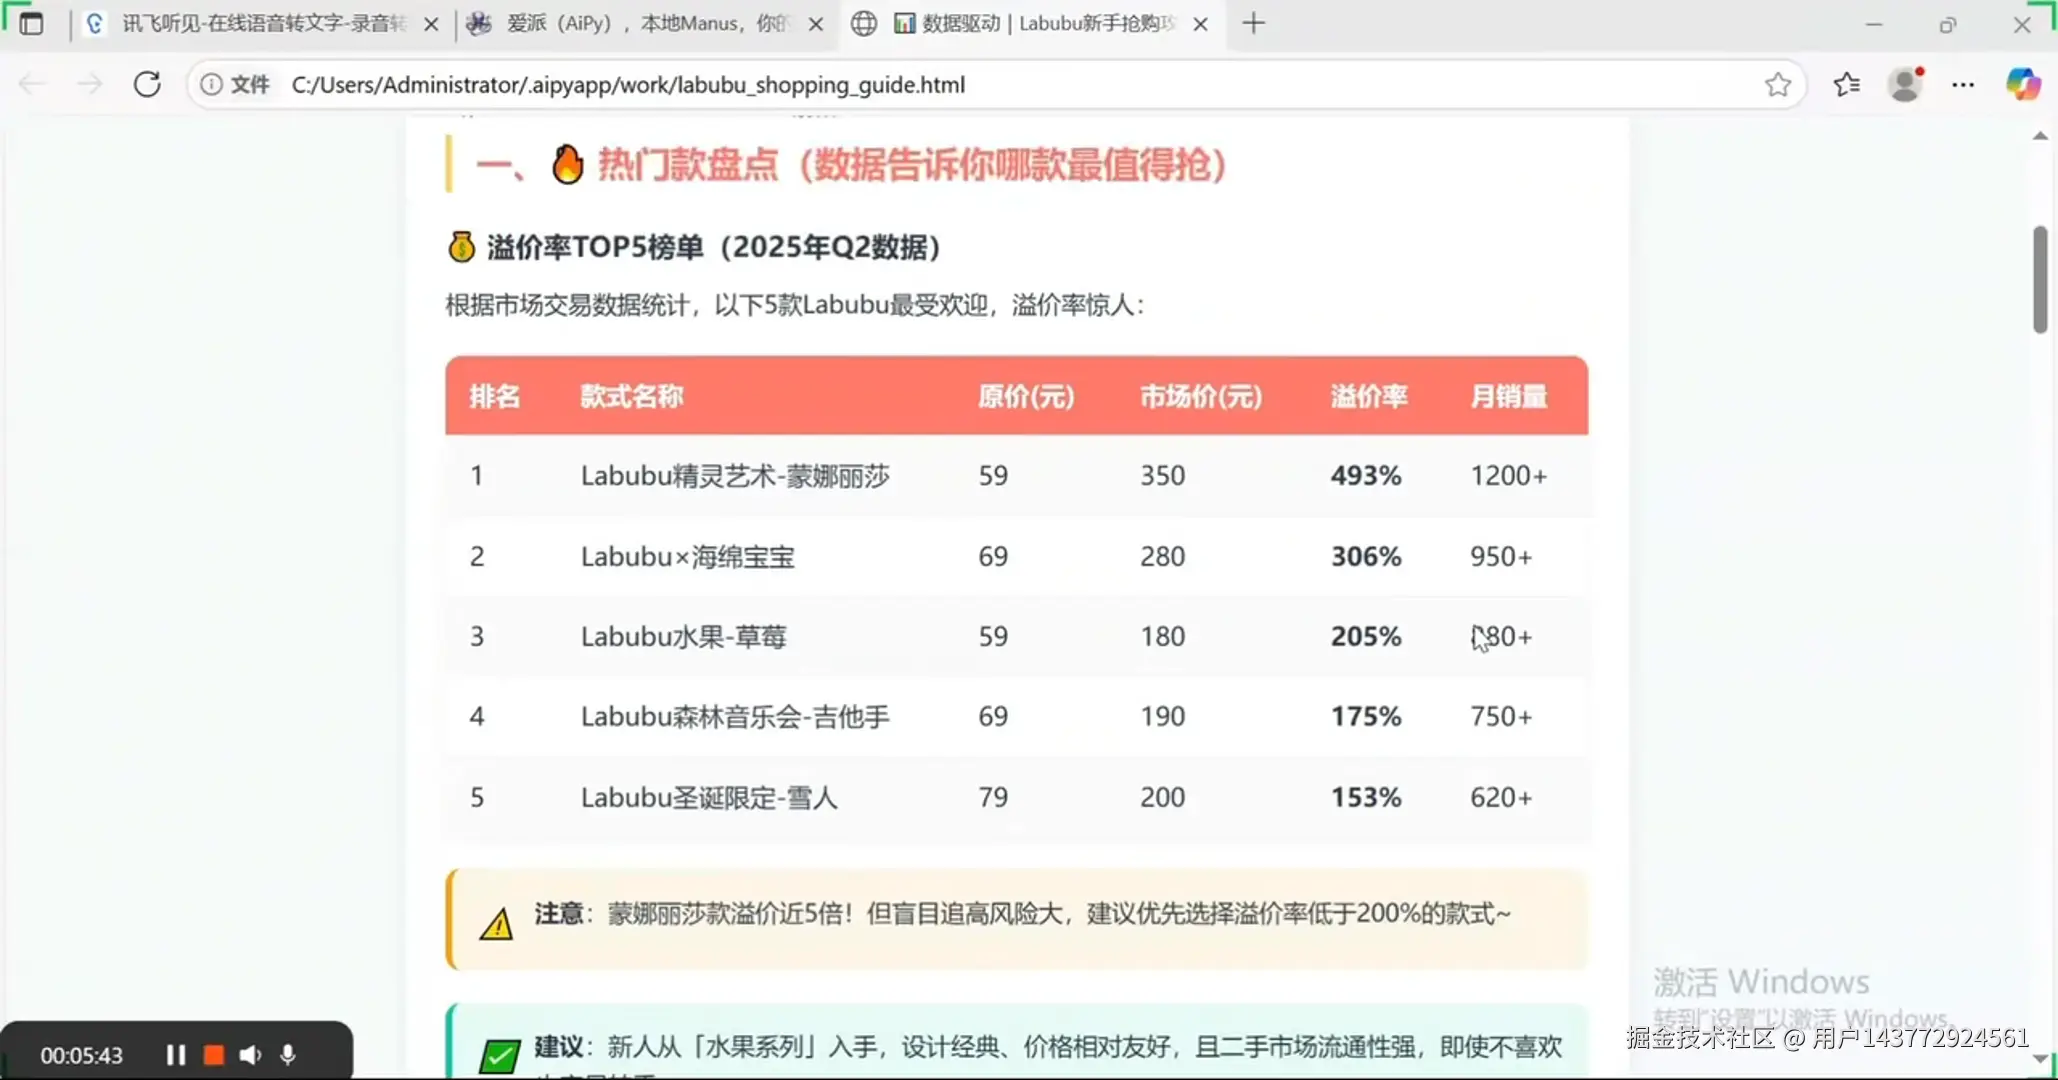Stop the recording with orange square
Viewport: 2058px width, 1080px height.
point(213,1055)
